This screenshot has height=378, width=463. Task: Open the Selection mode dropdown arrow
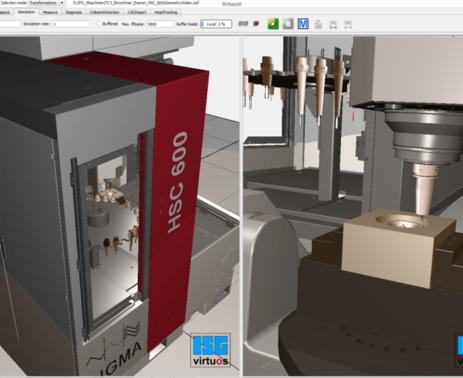(x=62, y=3)
